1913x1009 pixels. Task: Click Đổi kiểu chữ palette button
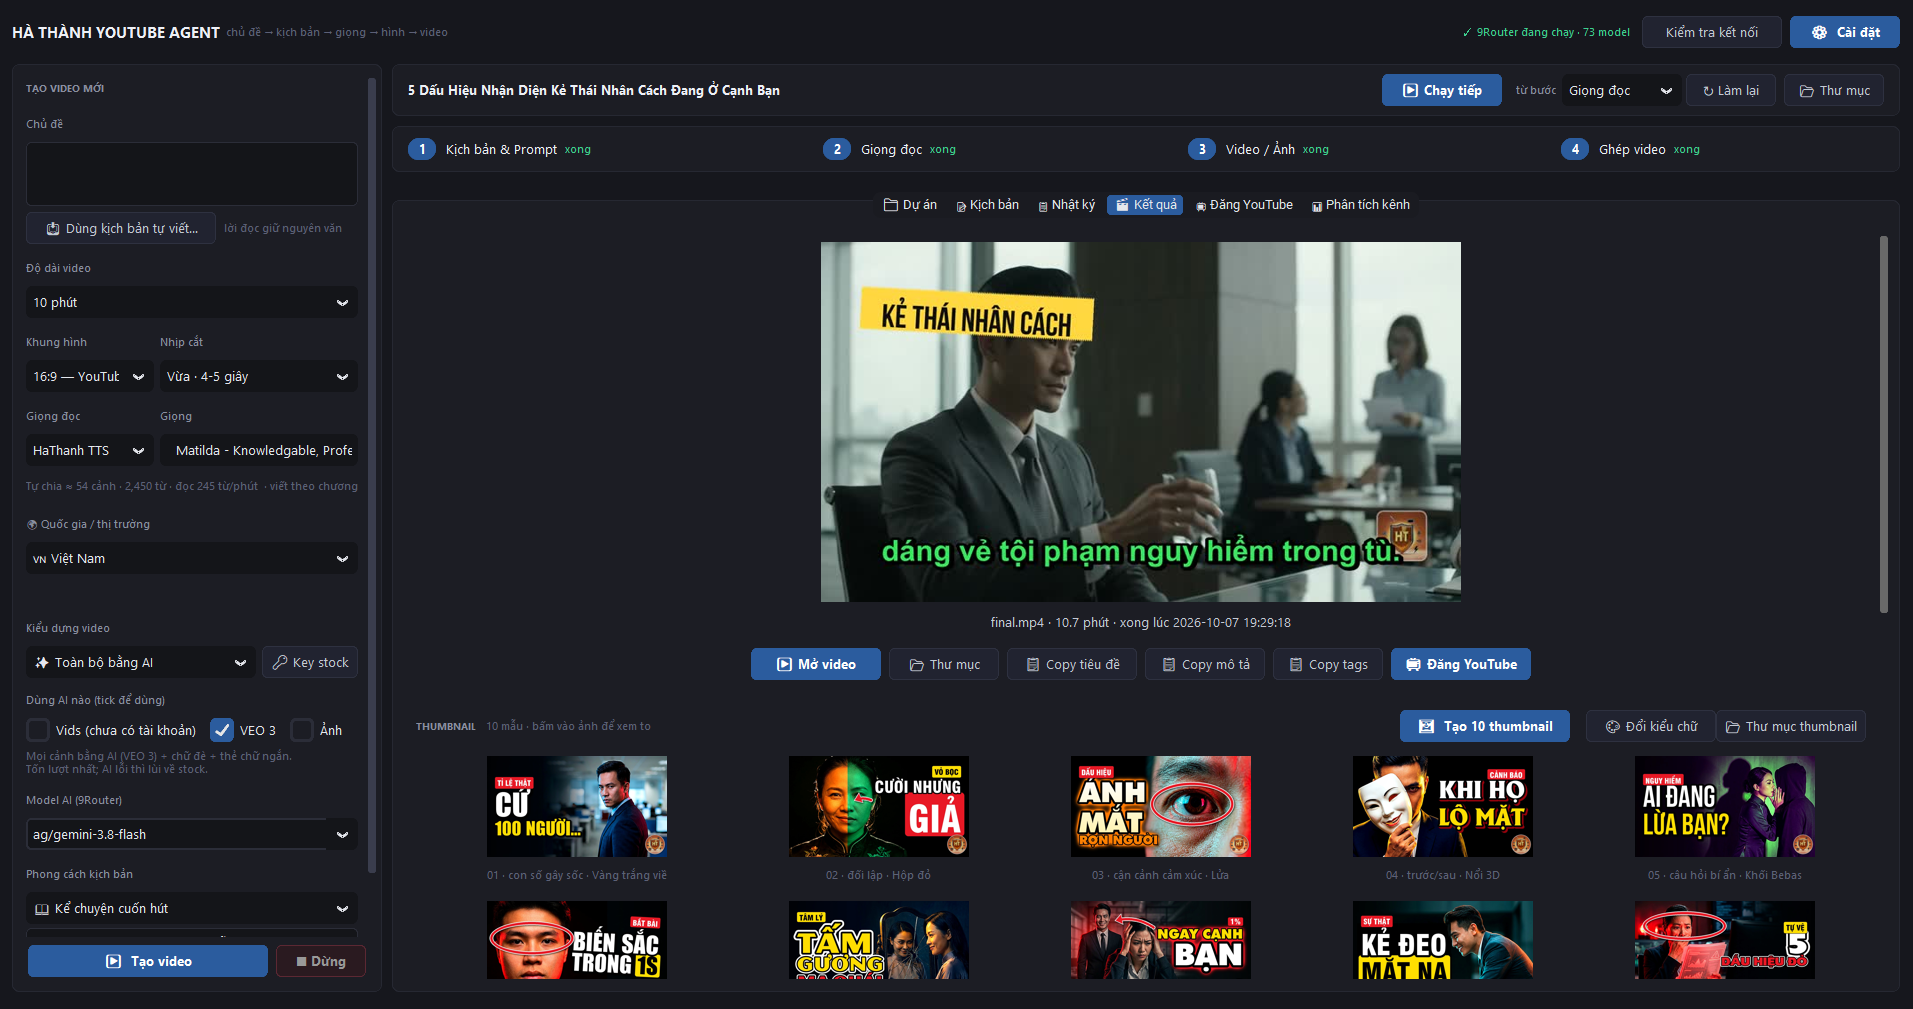pos(1651,726)
